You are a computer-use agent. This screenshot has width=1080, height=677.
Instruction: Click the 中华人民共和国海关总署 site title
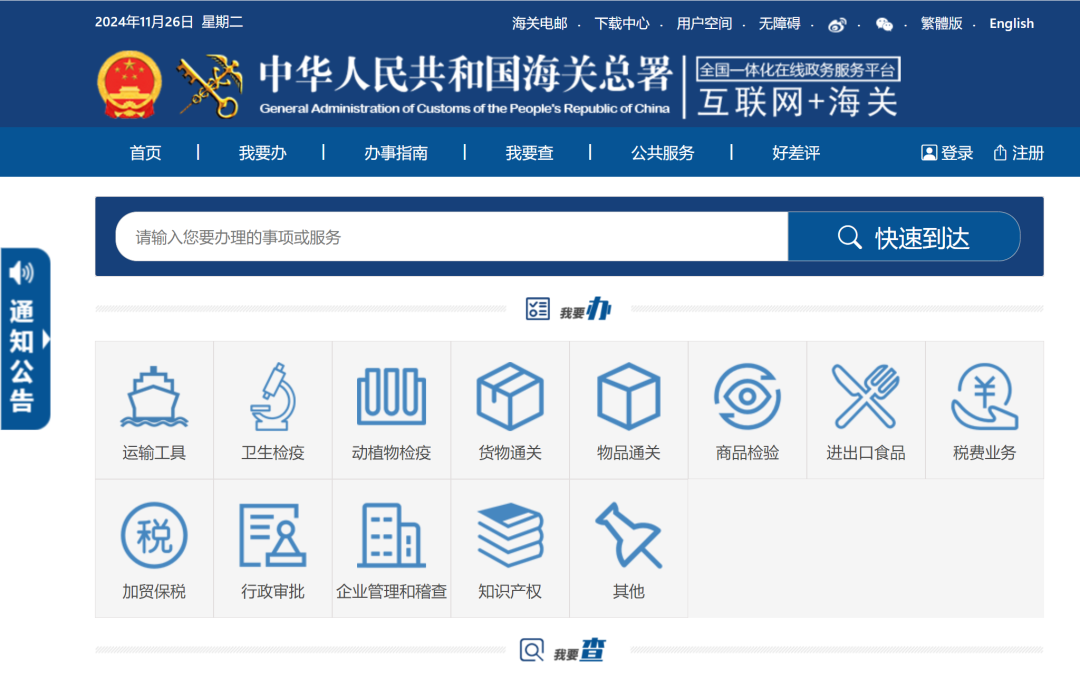[465, 74]
